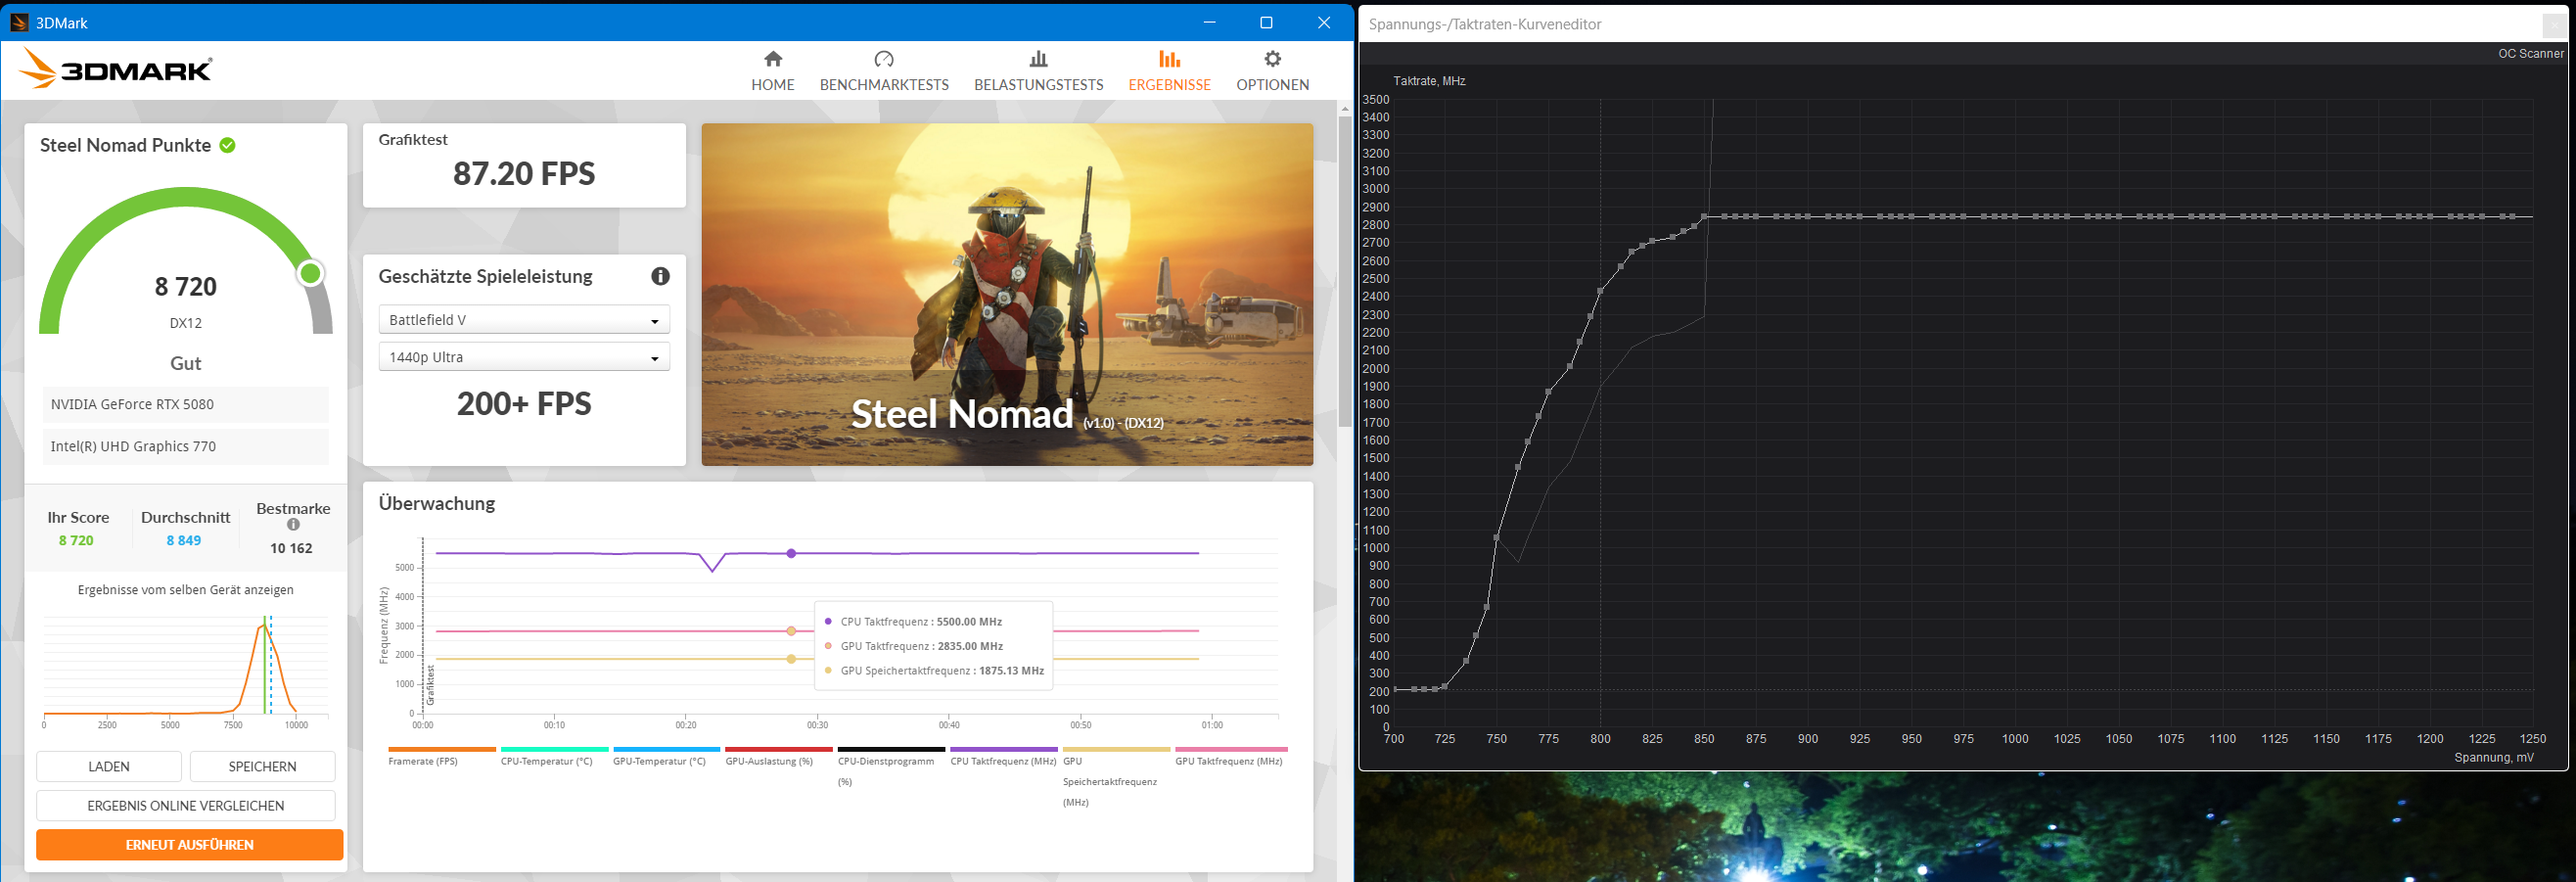Click the LADEN button
This screenshot has width=2576, height=882.
[109, 766]
